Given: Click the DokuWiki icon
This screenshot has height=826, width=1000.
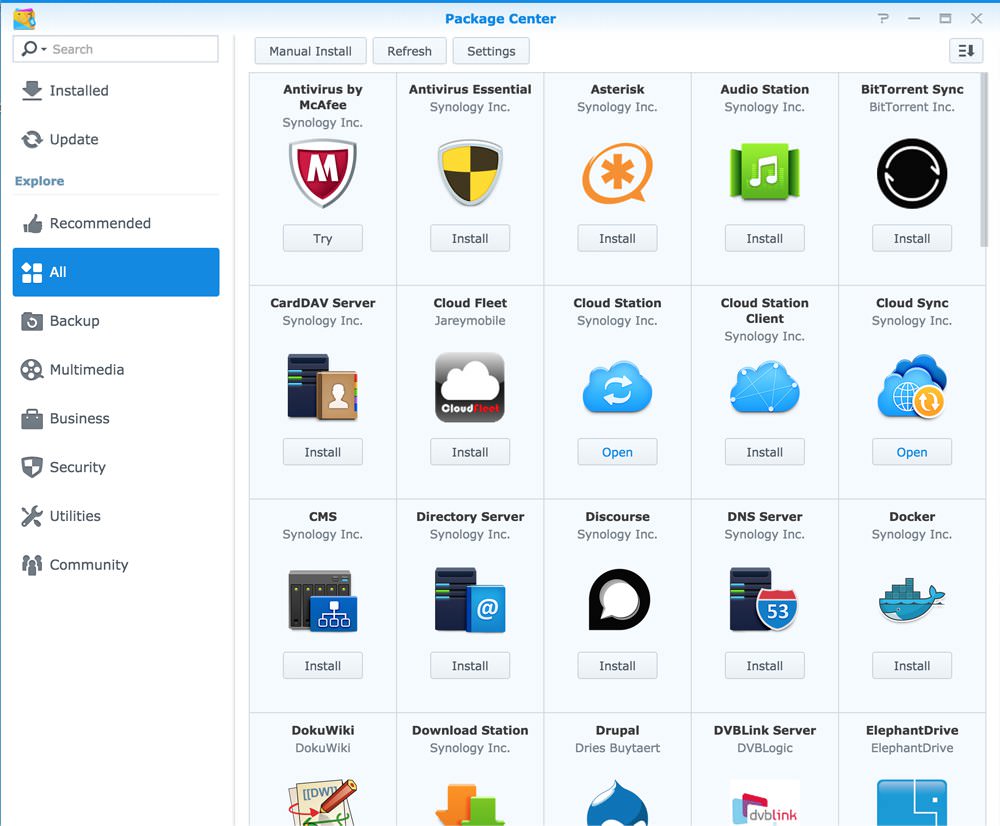Looking at the screenshot, I should pyautogui.click(x=323, y=802).
